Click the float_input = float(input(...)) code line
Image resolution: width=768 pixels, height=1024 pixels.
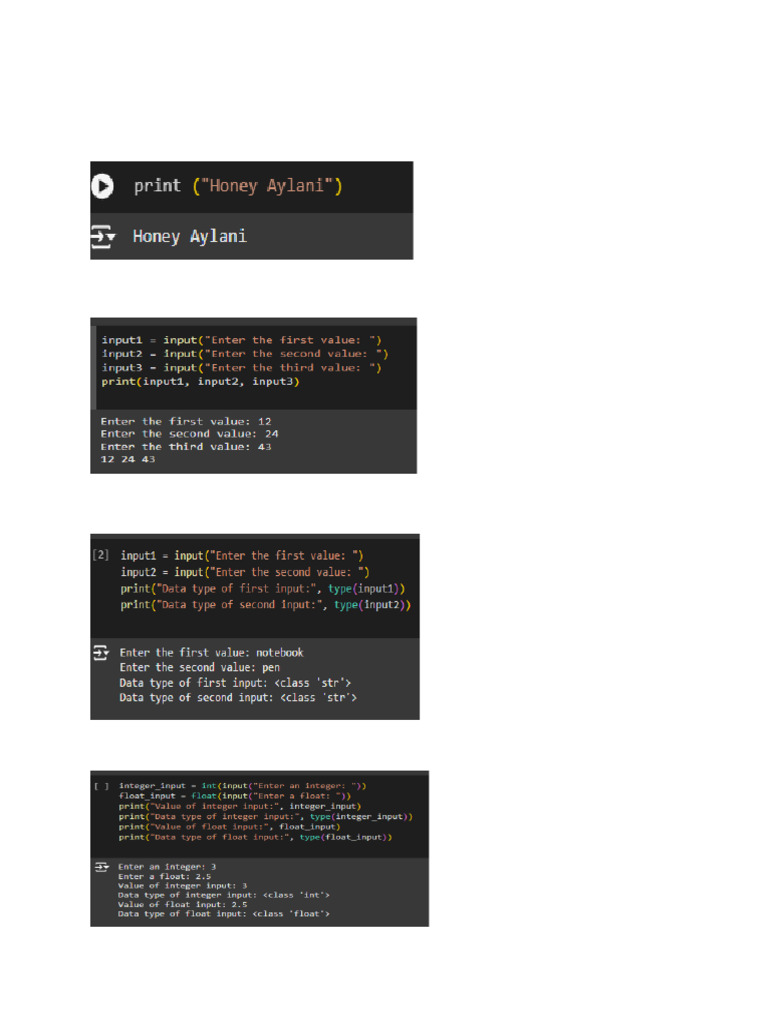click(x=234, y=796)
